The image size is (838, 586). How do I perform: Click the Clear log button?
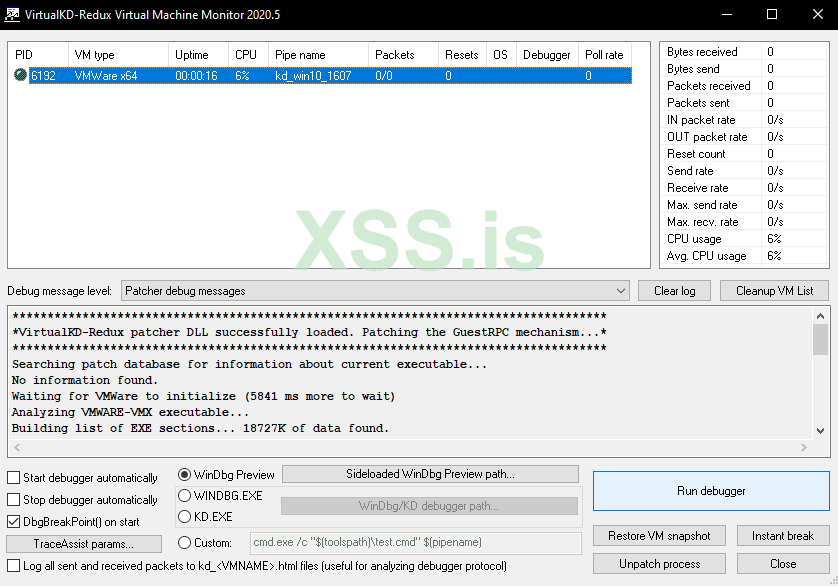[x=674, y=291]
